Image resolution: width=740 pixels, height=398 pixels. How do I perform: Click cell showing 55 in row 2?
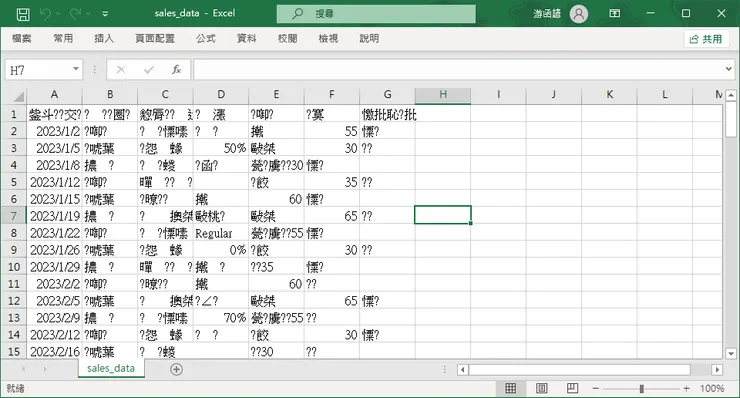[332, 131]
